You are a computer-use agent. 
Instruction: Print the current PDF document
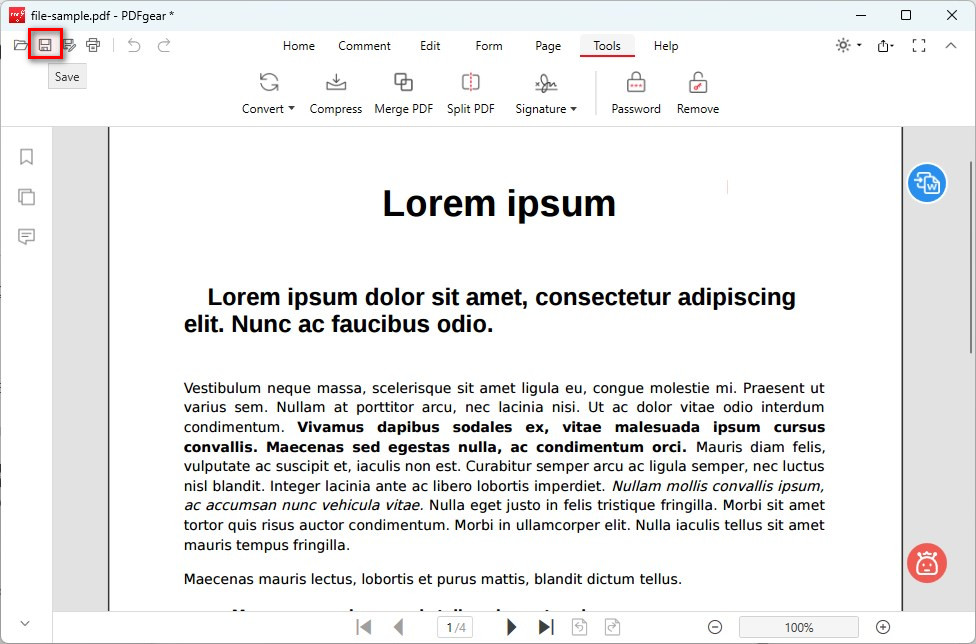pos(93,45)
